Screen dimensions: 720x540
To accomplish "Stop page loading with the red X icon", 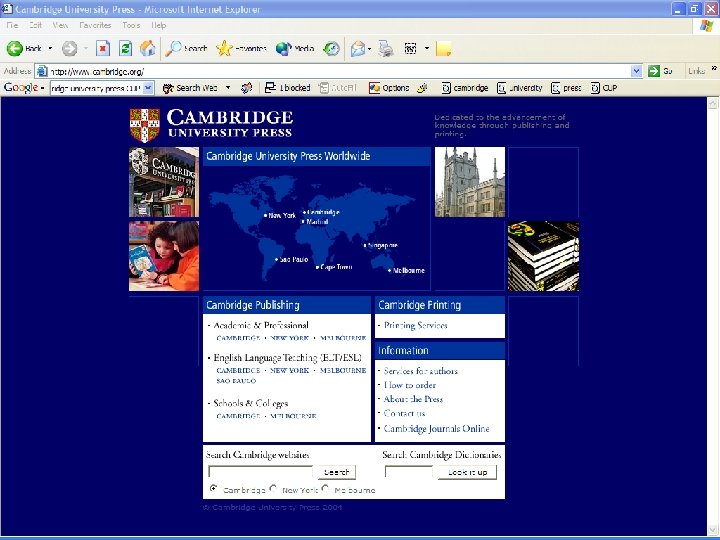I will [x=103, y=48].
